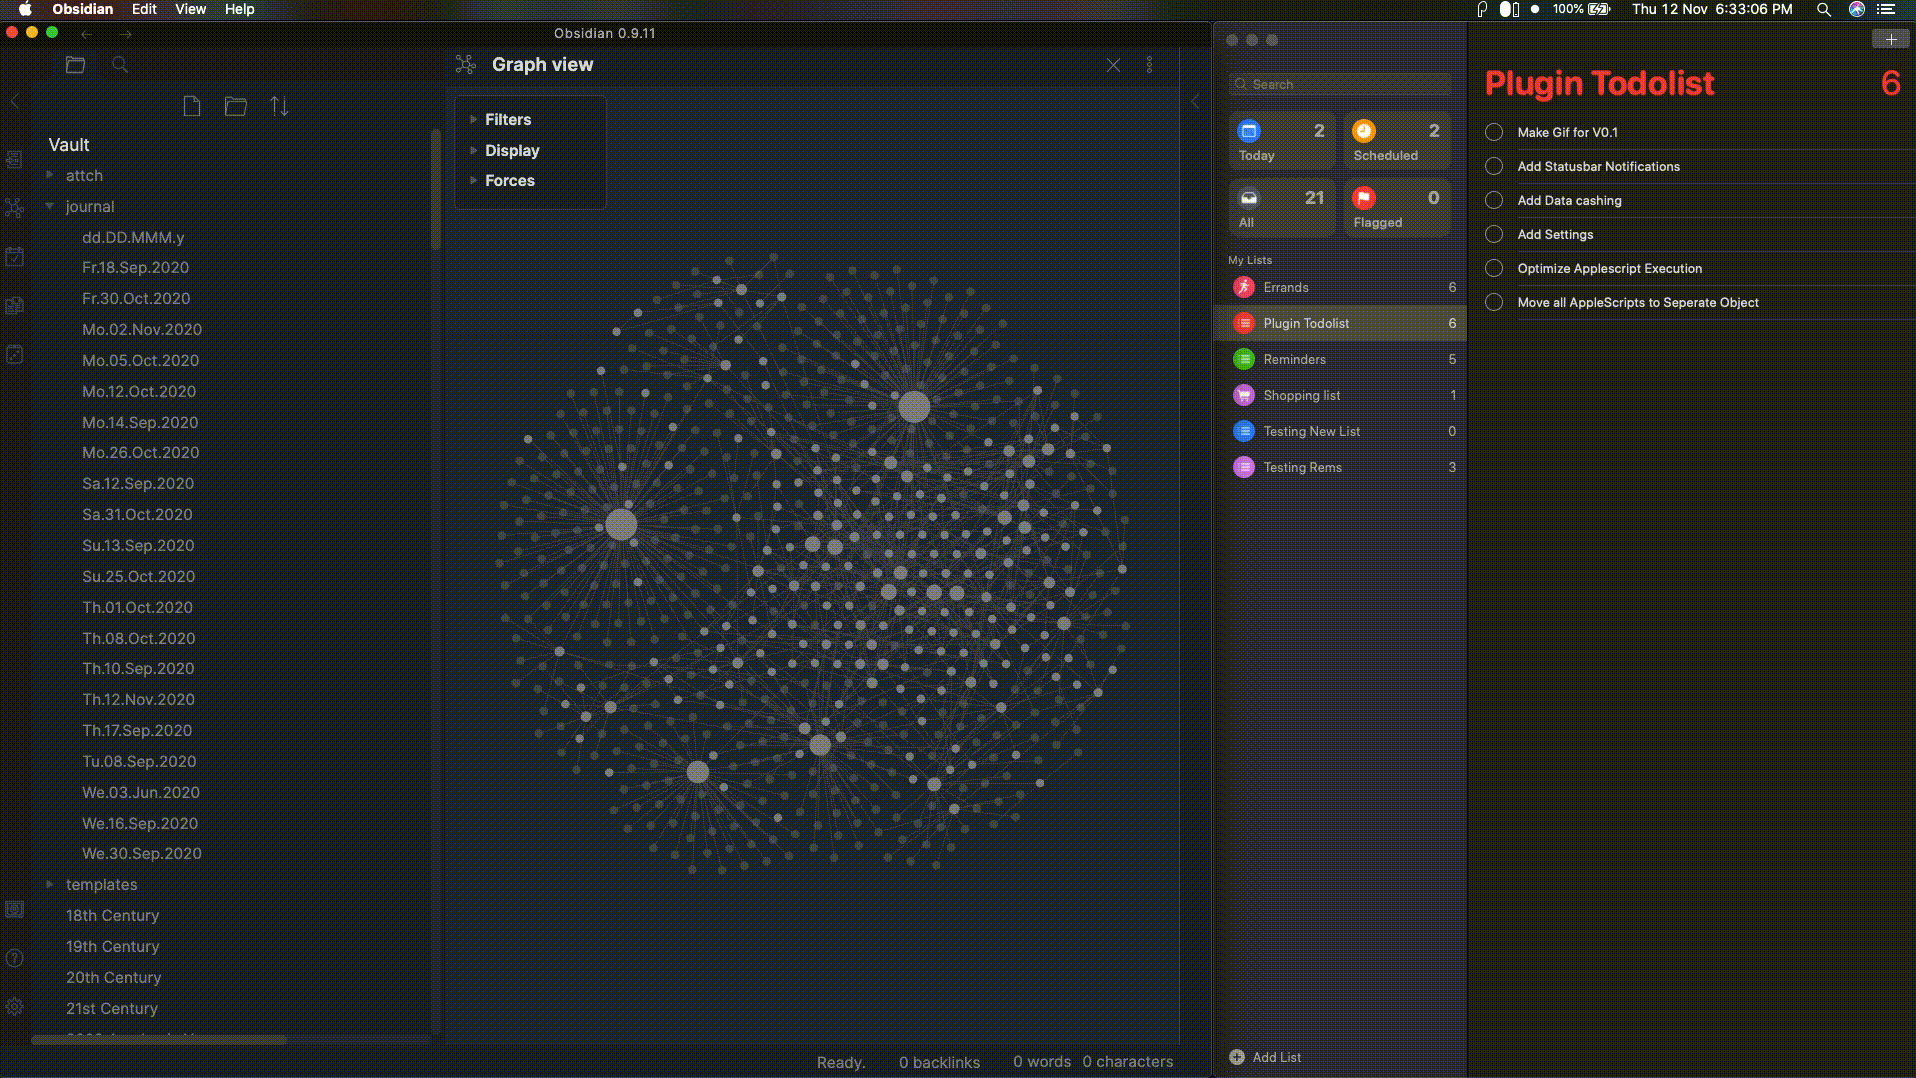Click the Reminders search field
Image resolution: width=1916 pixels, height=1078 pixels.
pyautogui.click(x=1340, y=84)
